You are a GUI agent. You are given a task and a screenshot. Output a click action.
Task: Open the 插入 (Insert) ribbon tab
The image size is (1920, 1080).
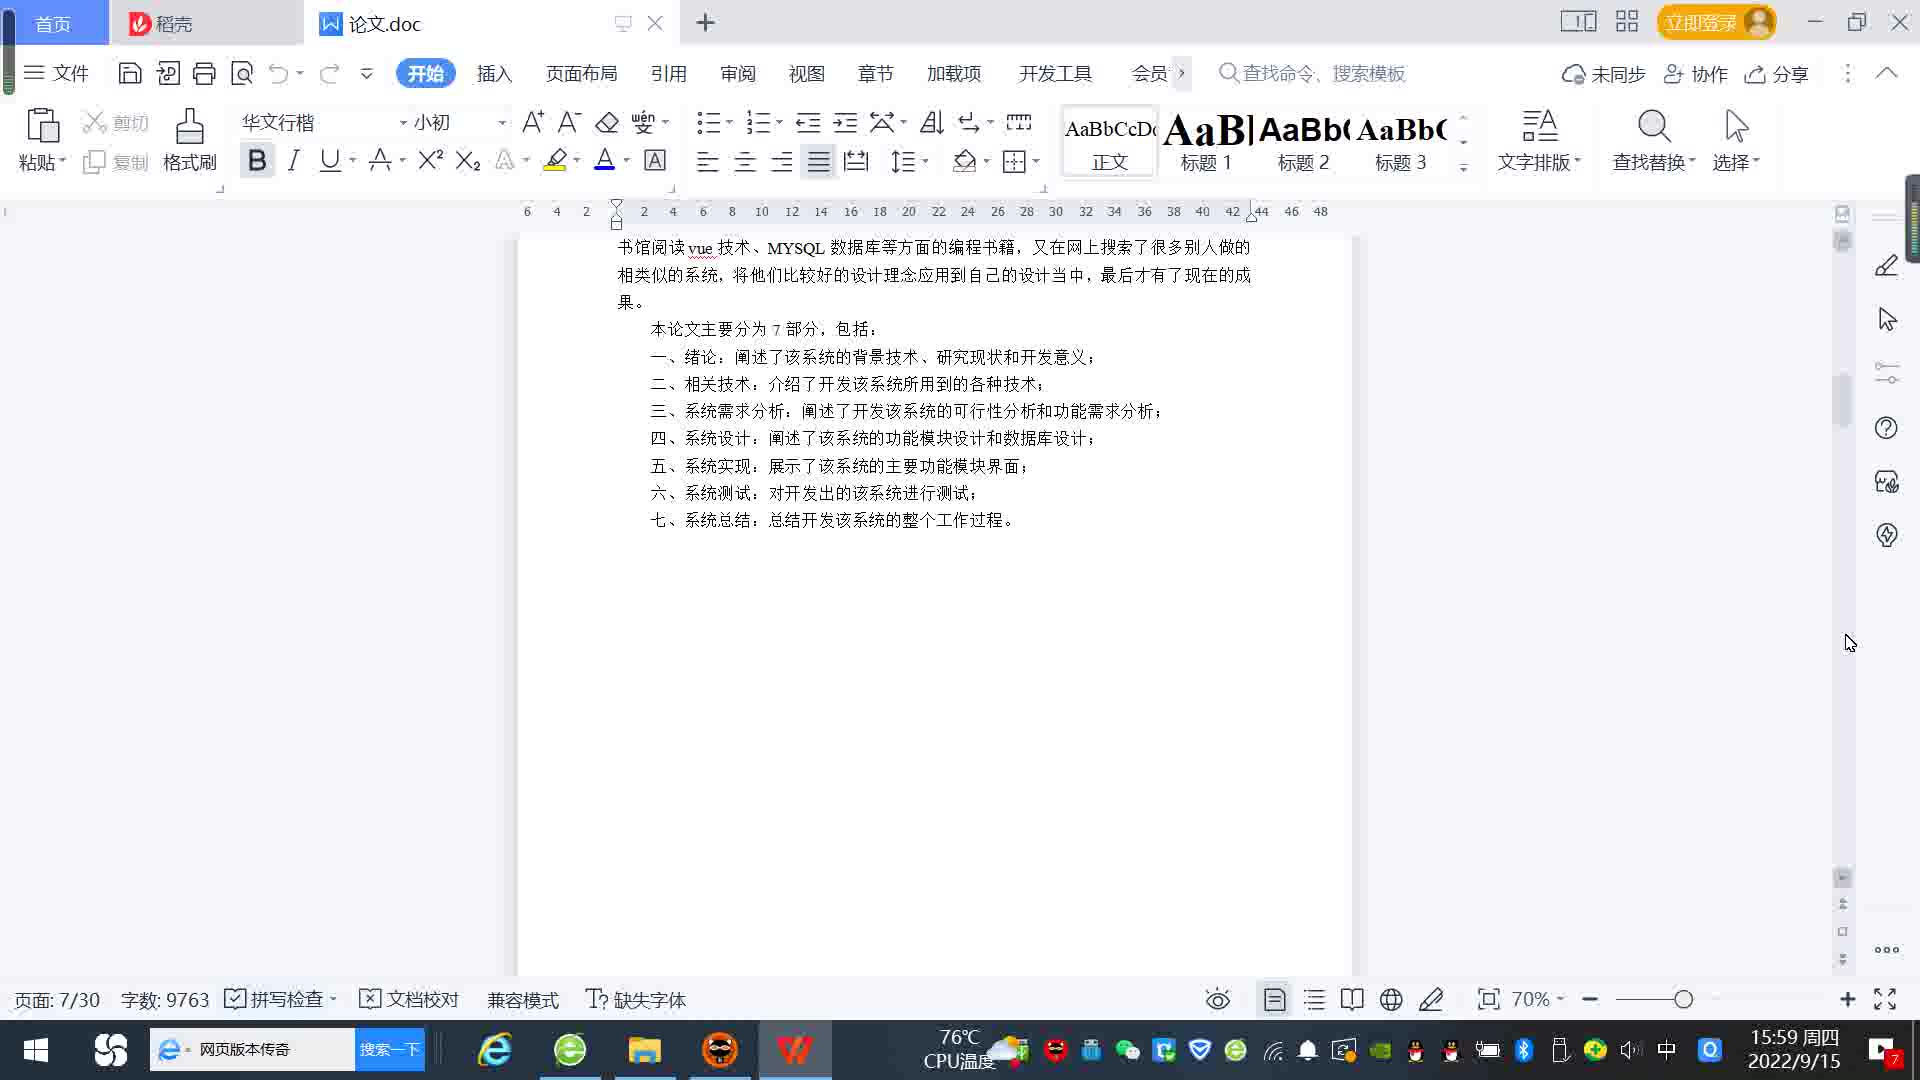pos(494,74)
